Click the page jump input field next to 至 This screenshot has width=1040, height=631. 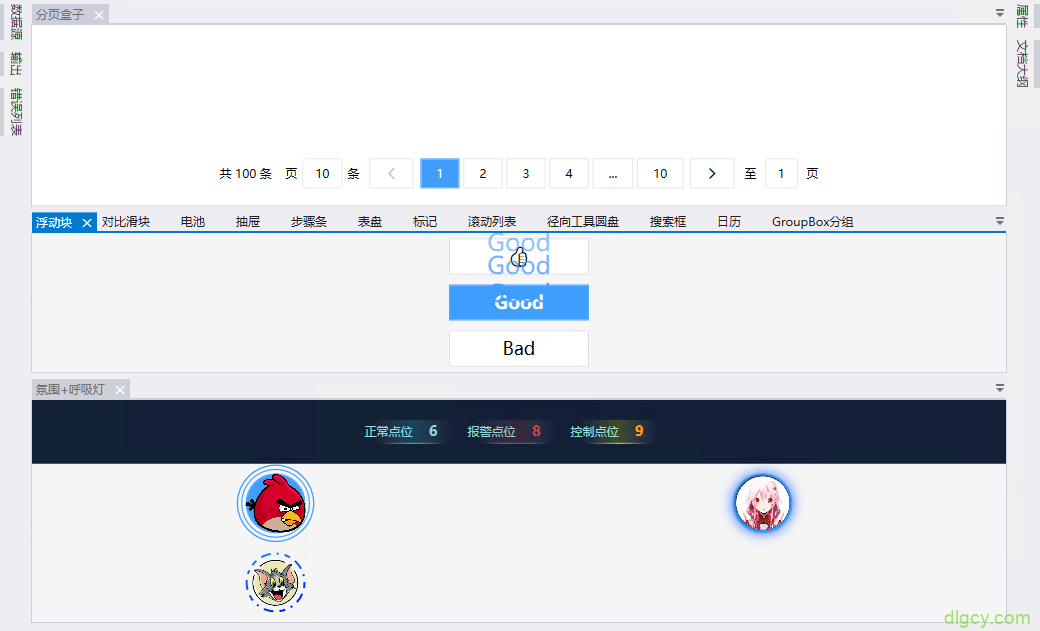coord(781,173)
